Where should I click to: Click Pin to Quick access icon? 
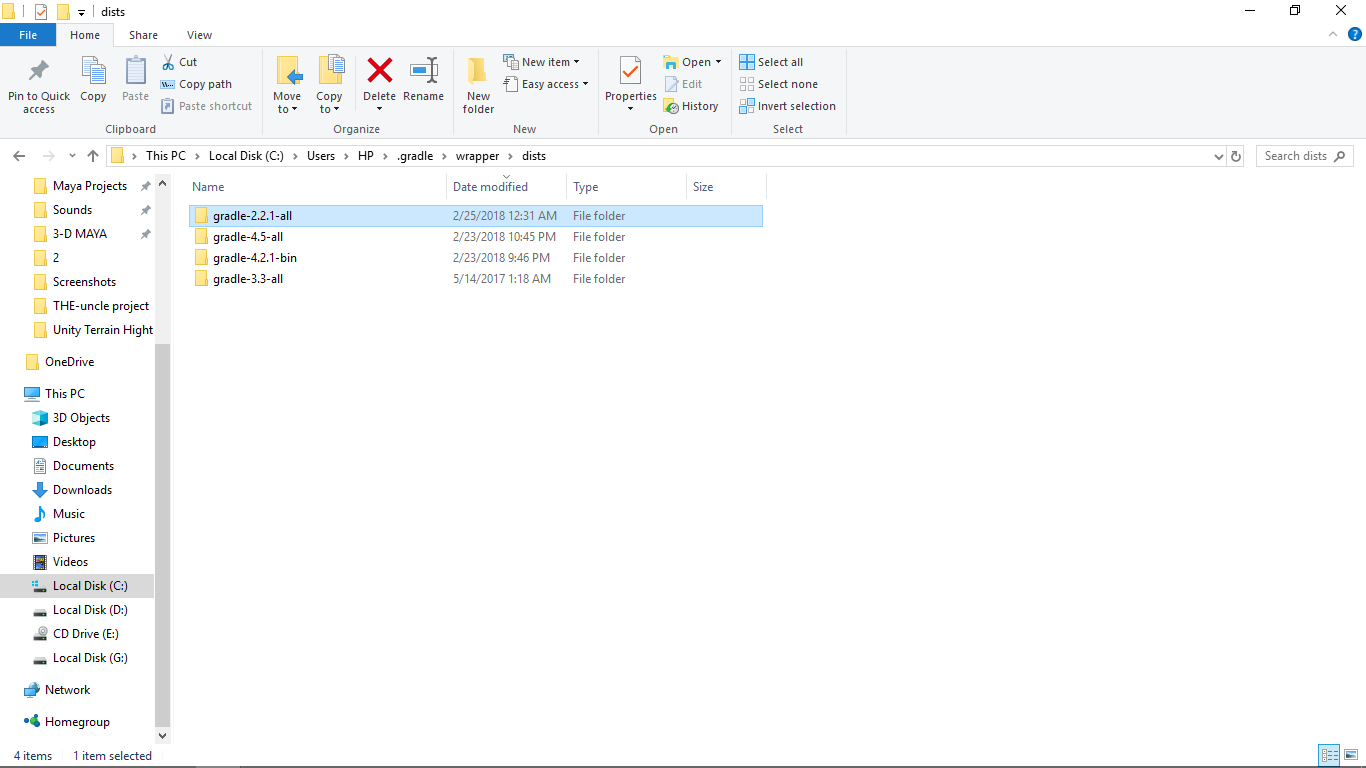[39, 72]
